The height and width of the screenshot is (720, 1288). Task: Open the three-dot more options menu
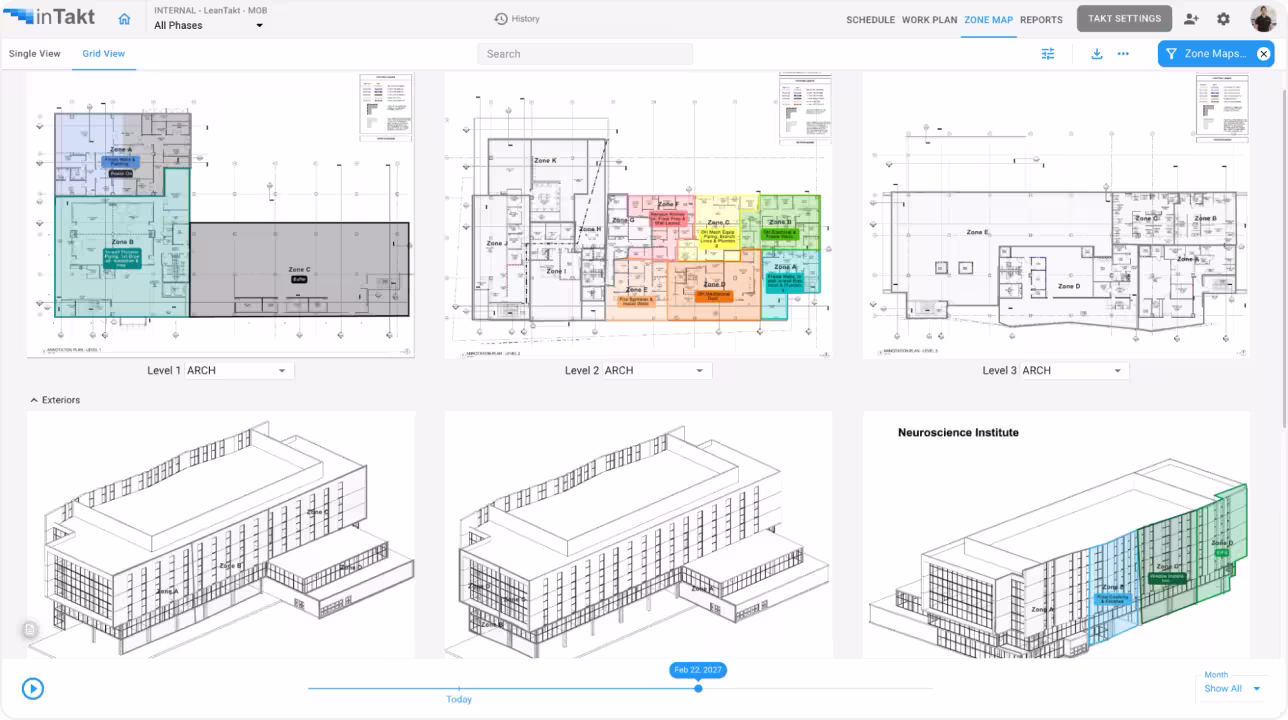pyautogui.click(x=1123, y=54)
